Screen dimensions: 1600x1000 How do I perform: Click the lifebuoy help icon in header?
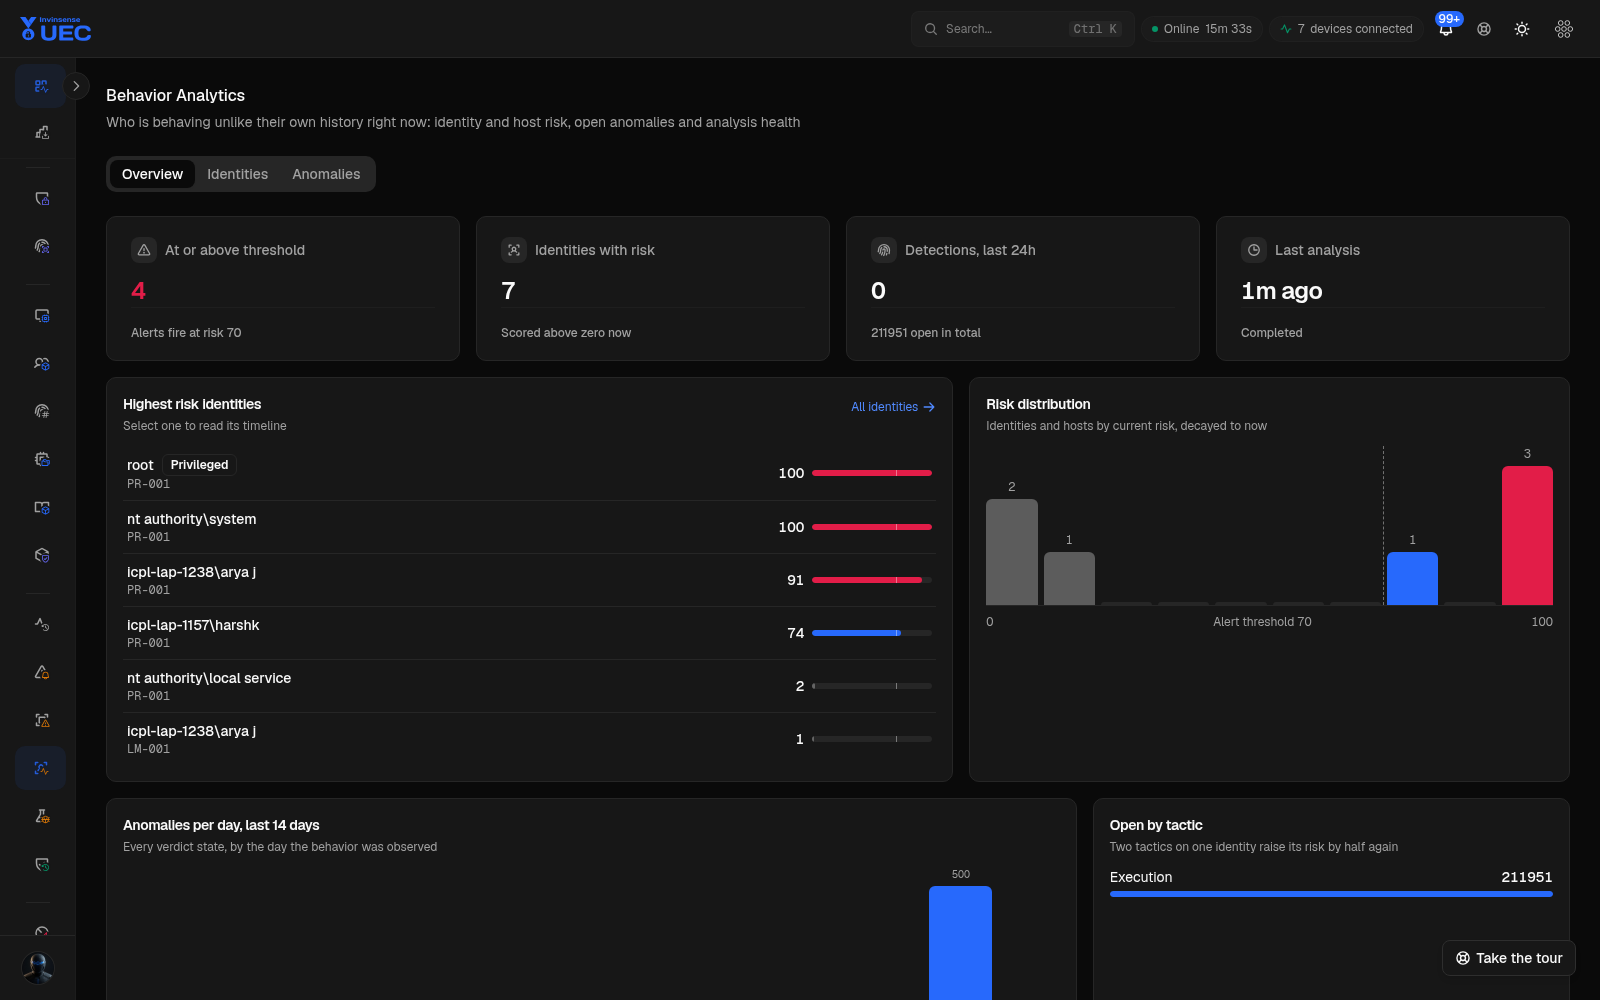[1484, 29]
